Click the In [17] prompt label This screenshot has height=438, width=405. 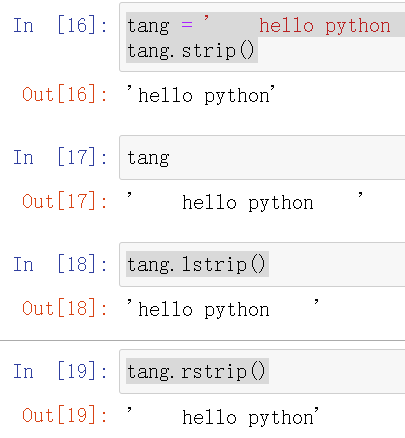(x=60, y=157)
